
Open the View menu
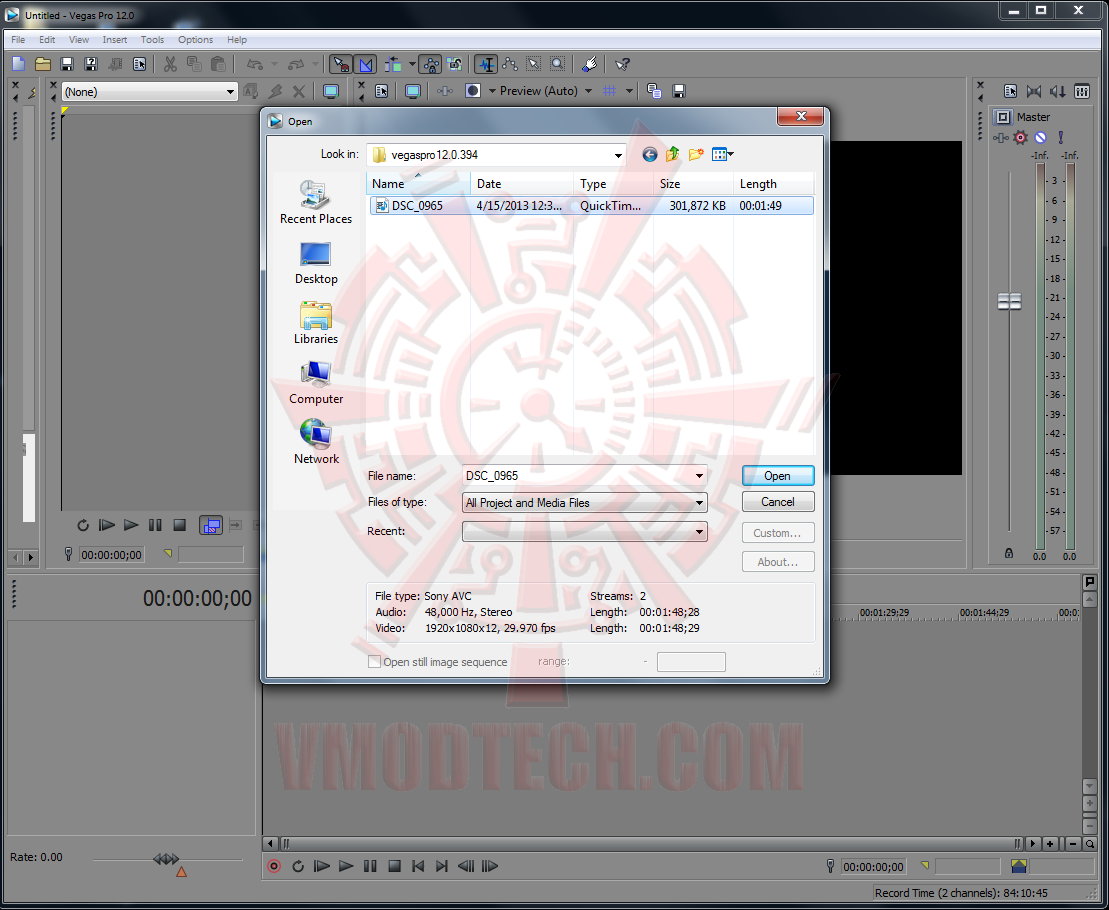click(79, 40)
